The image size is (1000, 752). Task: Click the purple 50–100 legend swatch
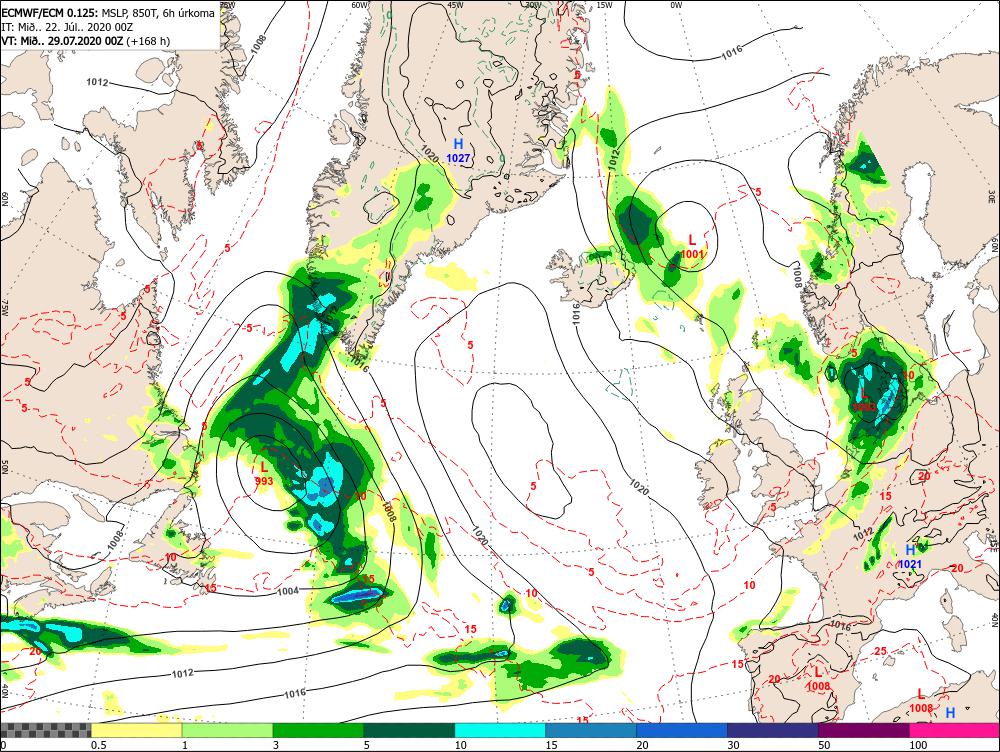(x=864, y=730)
